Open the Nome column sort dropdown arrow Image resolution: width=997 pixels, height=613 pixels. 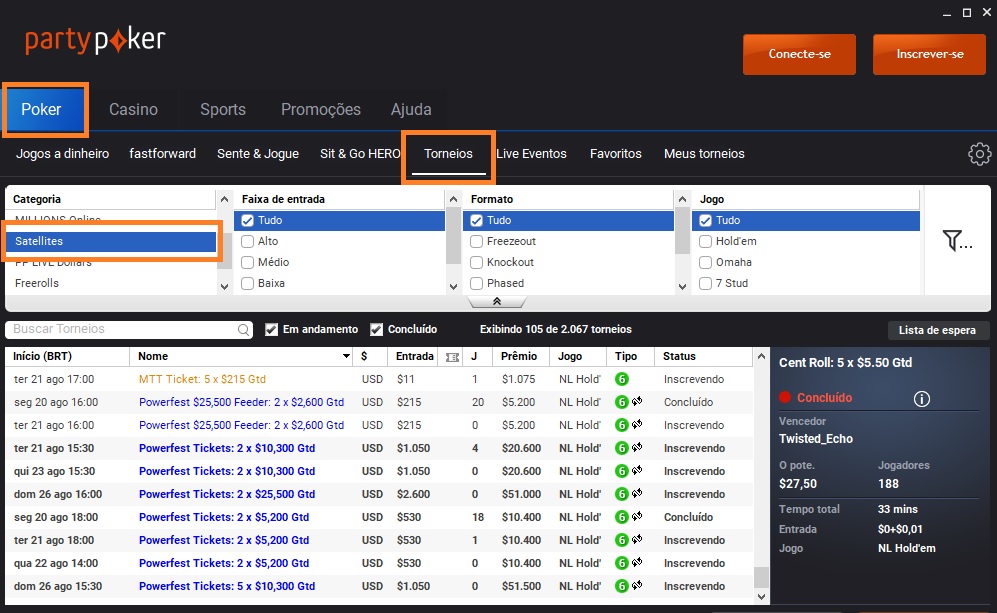click(x=347, y=357)
